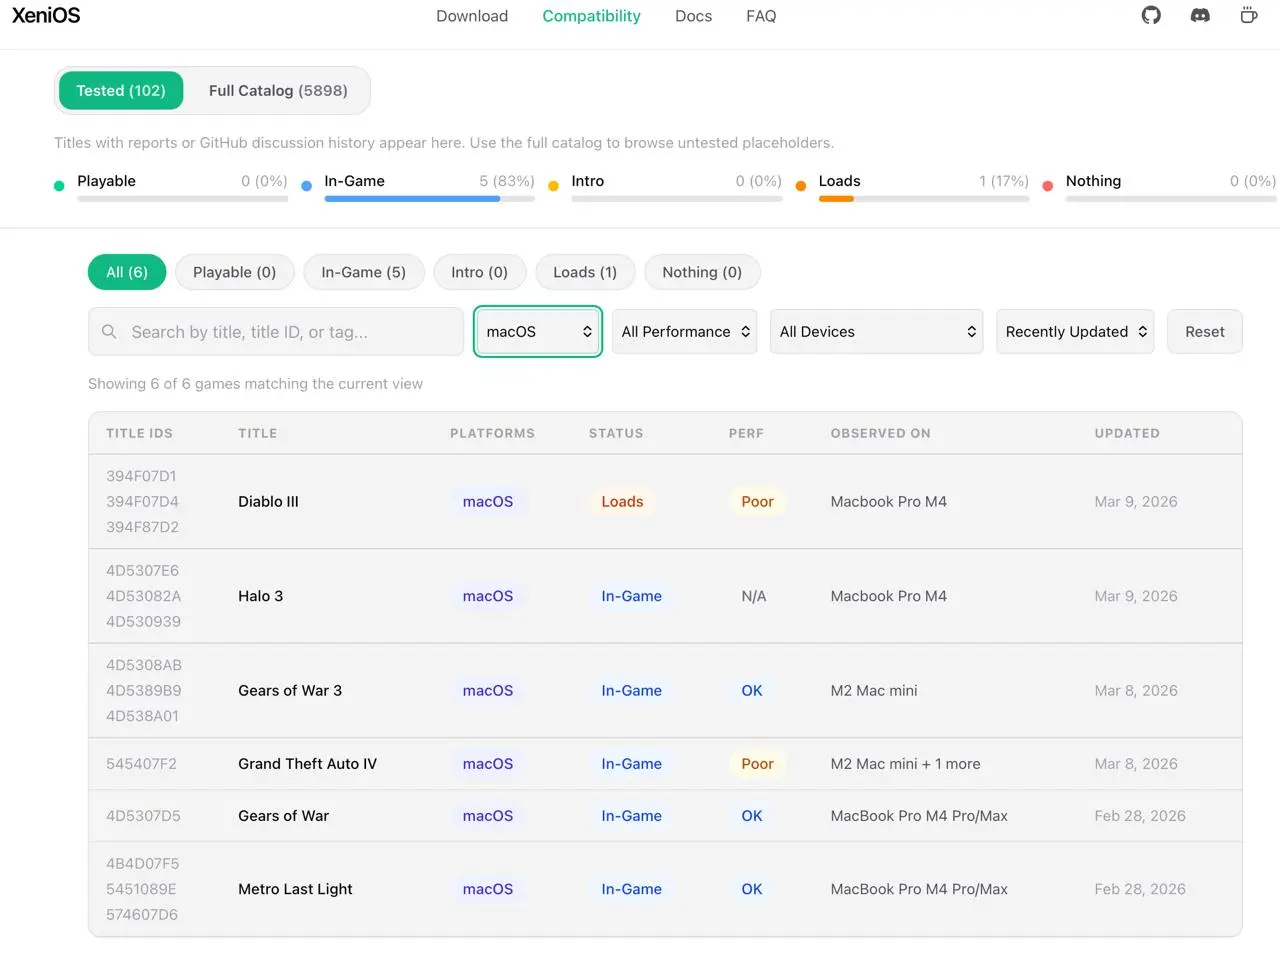Click title ID 4B4D07F5
The height and width of the screenshot is (956, 1280).
[142, 864]
